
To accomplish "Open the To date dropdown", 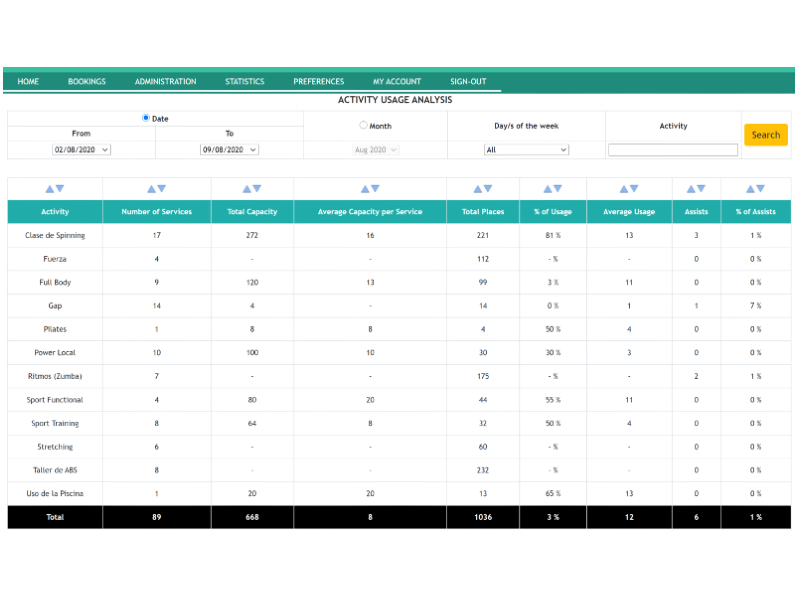I will pos(229,149).
